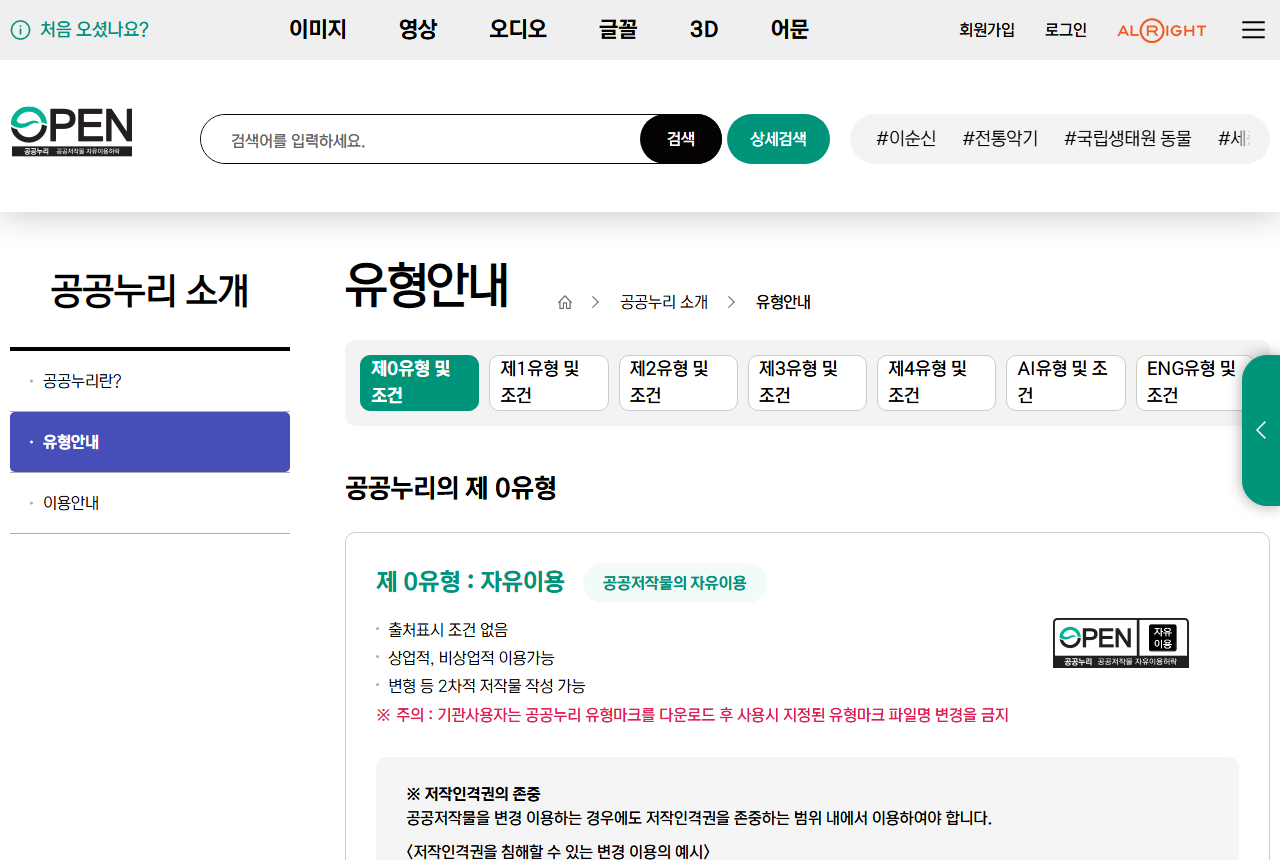Switch to the 제3유형 및 조건 tab
Screen dimensions: 1280x860
click(807, 383)
